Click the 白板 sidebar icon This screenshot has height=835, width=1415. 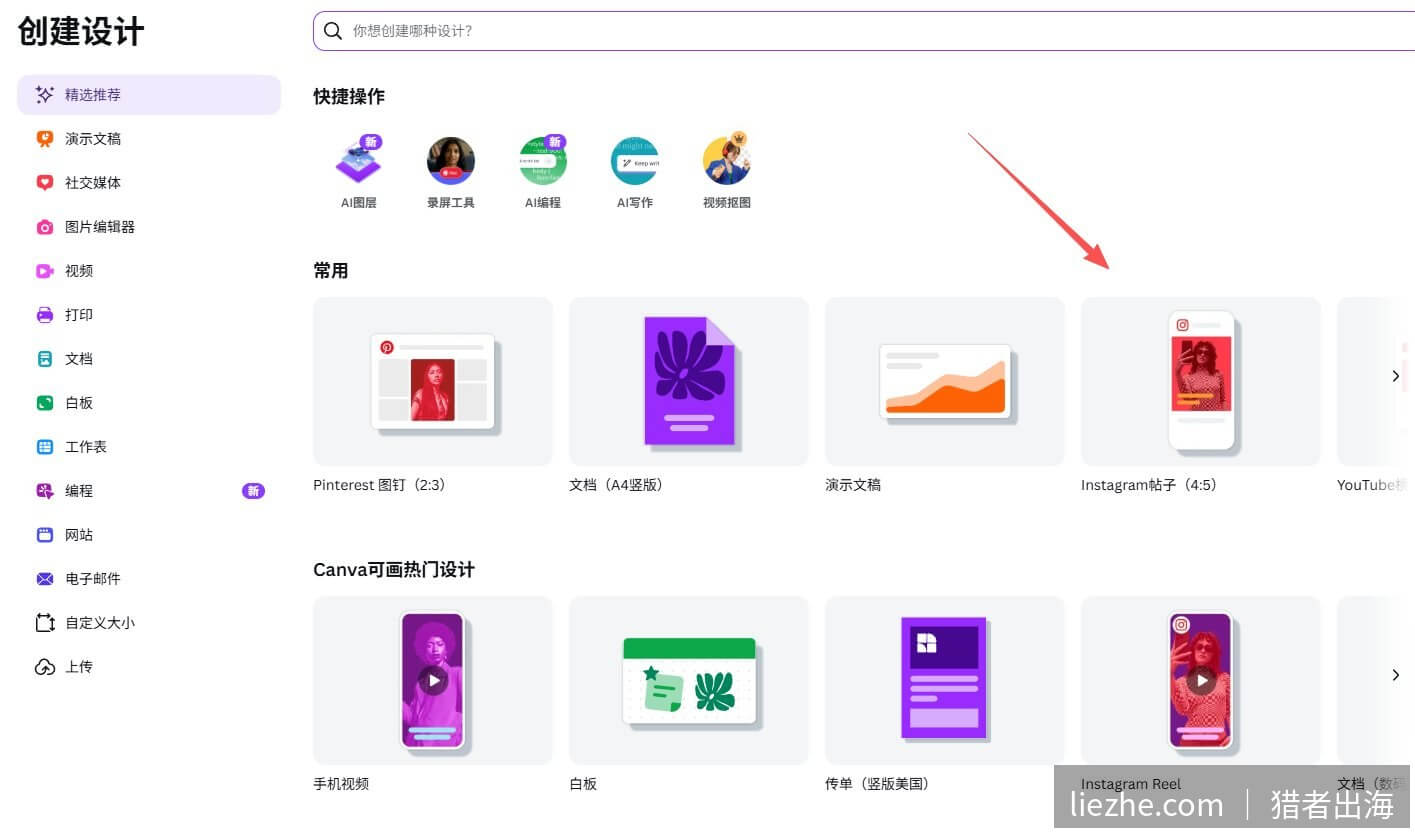[44, 403]
